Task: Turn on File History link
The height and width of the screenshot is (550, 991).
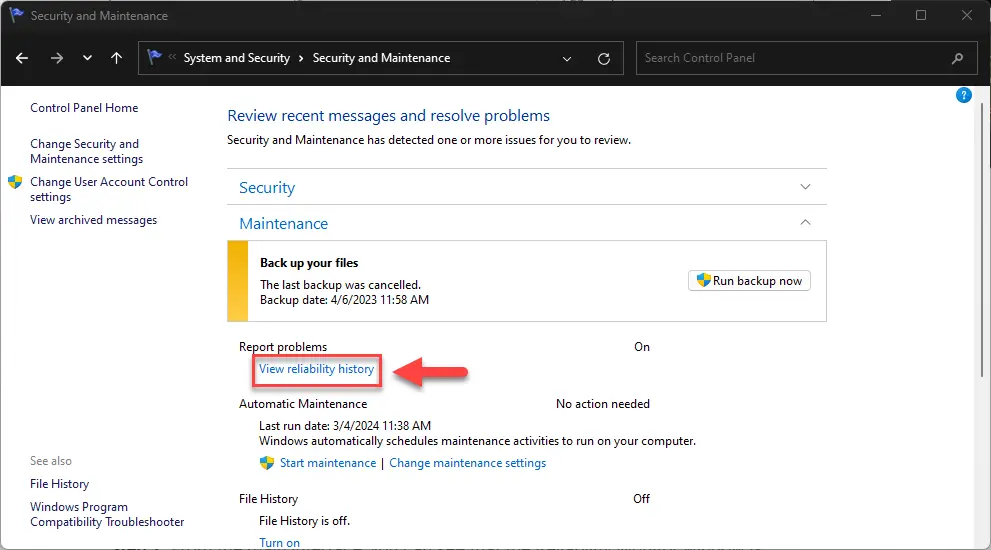Action: [279, 543]
